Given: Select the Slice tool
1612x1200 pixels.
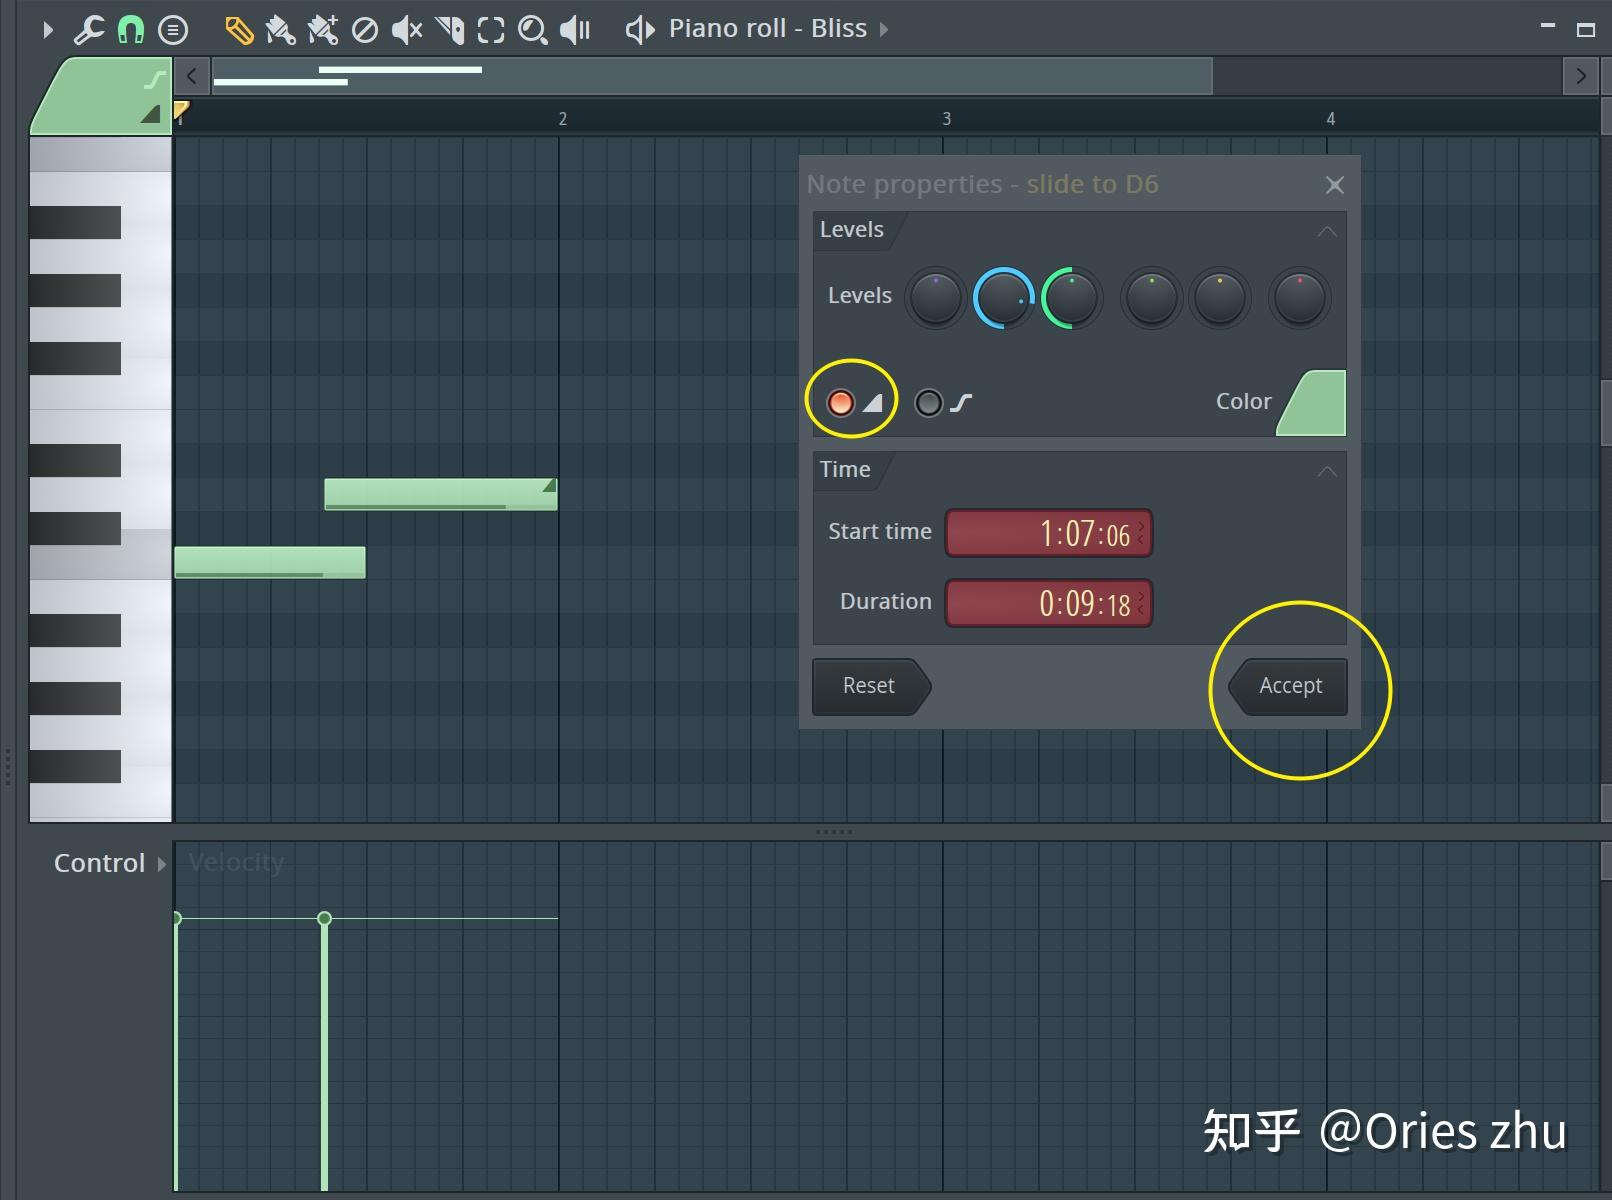Looking at the screenshot, I should pyautogui.click(x=450, y=30).
